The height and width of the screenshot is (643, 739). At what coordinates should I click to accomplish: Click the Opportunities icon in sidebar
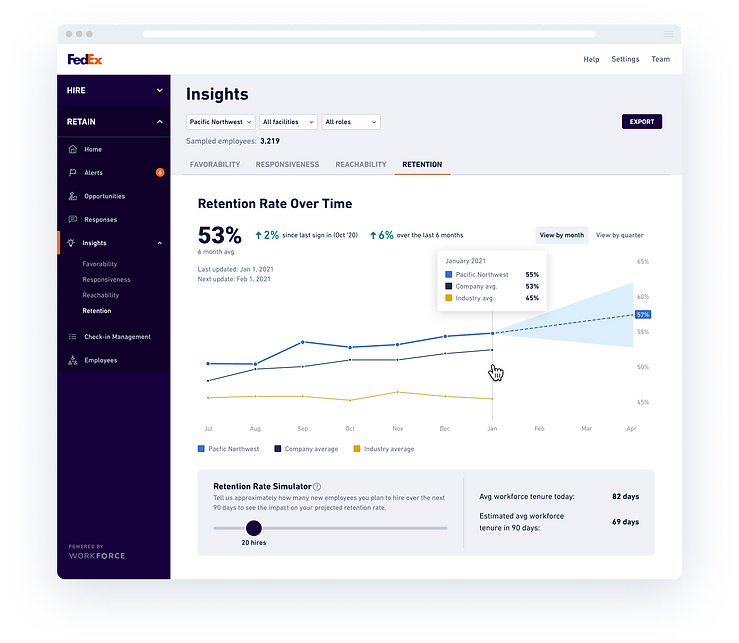coord(73,196)
